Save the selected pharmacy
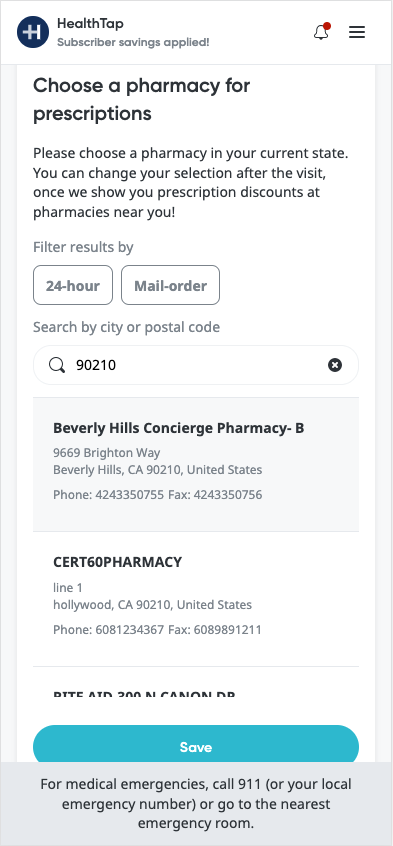393x846 pixels. [x=196, y=747]
